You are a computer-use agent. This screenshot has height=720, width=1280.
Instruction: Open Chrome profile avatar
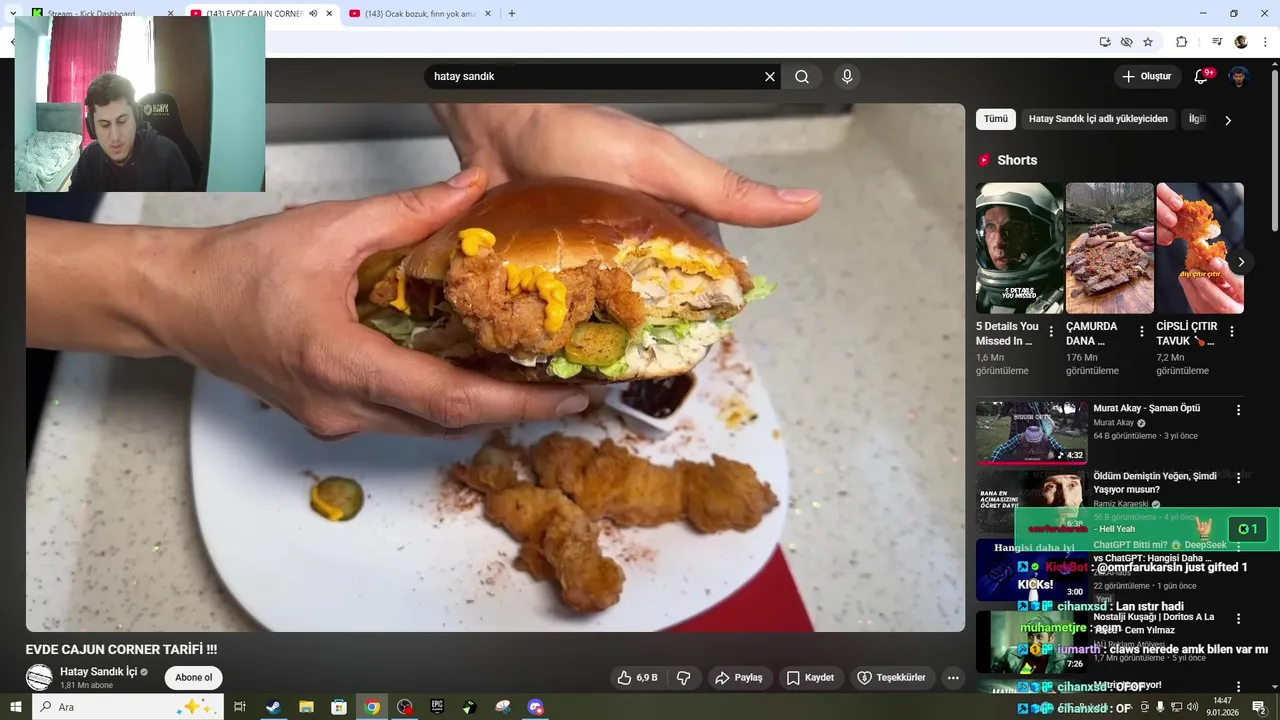pyautogui.click(x=1241, y=42)
